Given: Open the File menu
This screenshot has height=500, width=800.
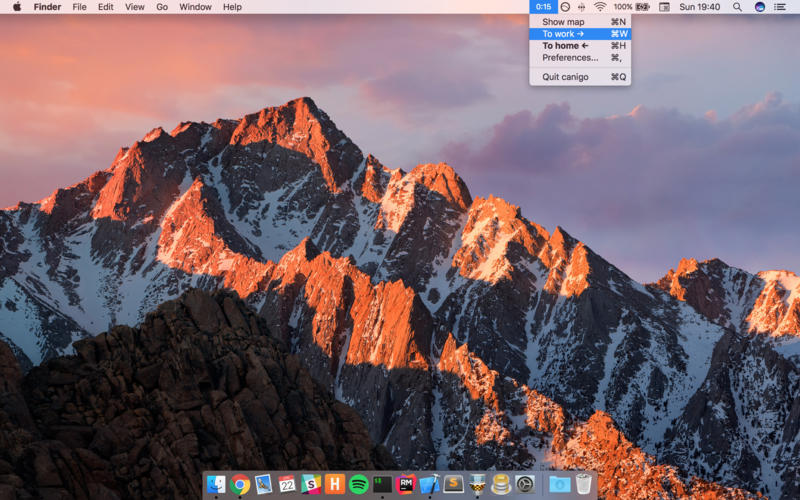Looking at the screenshot, I should [x=79, y=7].
